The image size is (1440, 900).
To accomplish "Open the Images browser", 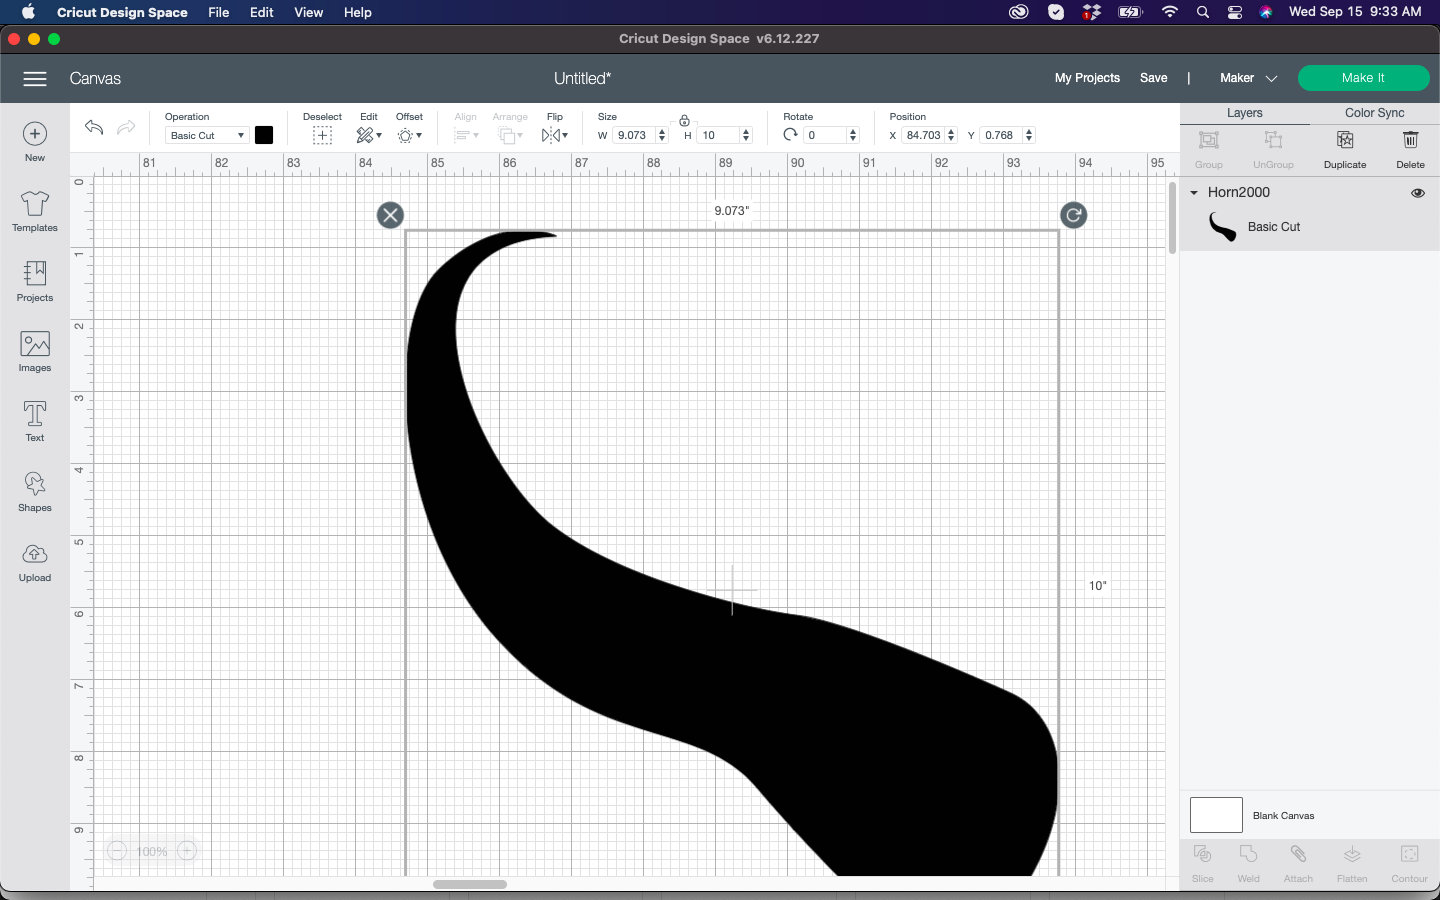I will pyautogui.click(x=34, y=350).
